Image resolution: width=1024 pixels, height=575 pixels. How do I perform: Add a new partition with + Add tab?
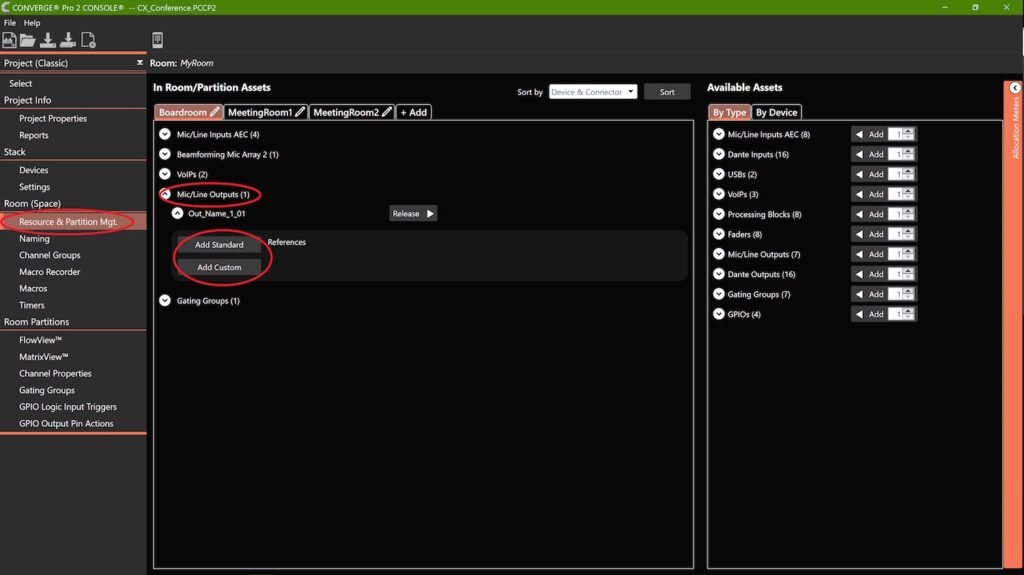click(413, 112)
